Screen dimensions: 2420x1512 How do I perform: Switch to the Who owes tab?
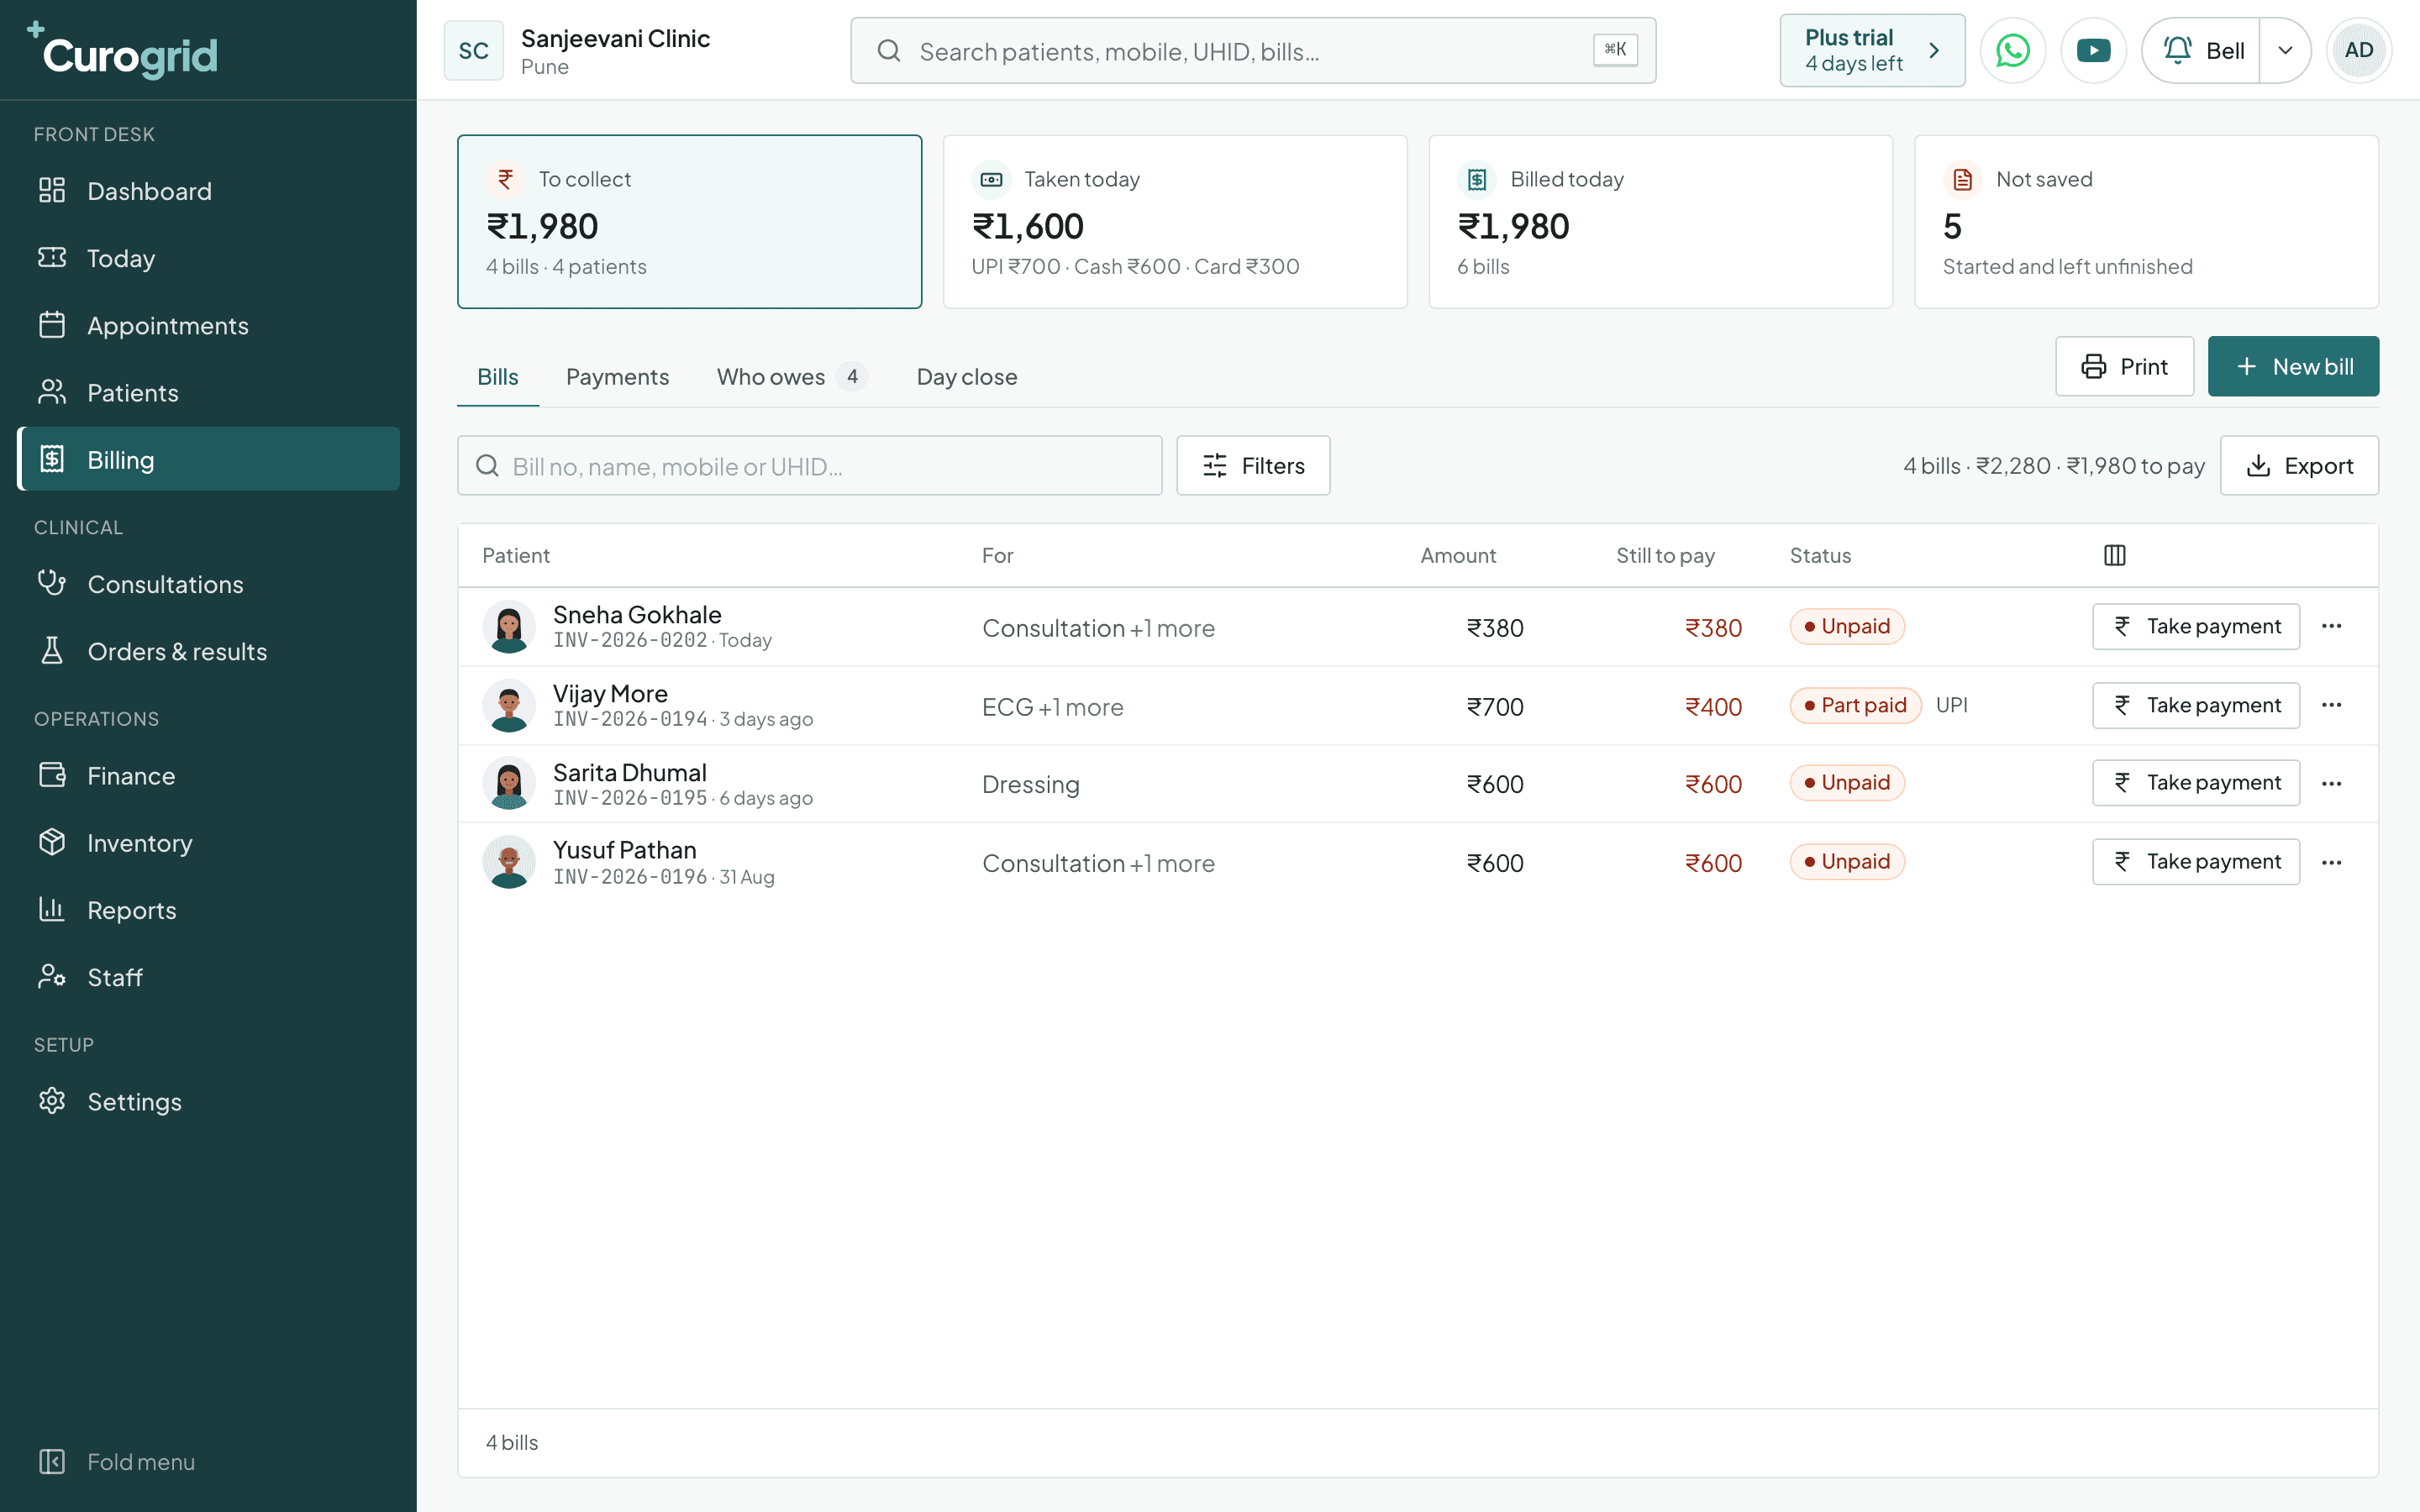(791, 377)
